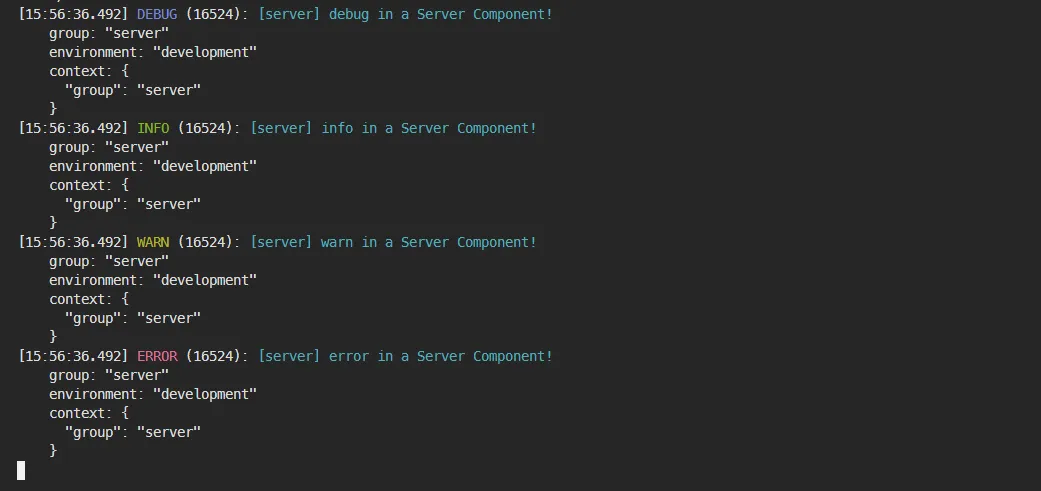
Task: Click the message '[server] debug in a Server Component!'
Action: (x=405, y=14)
